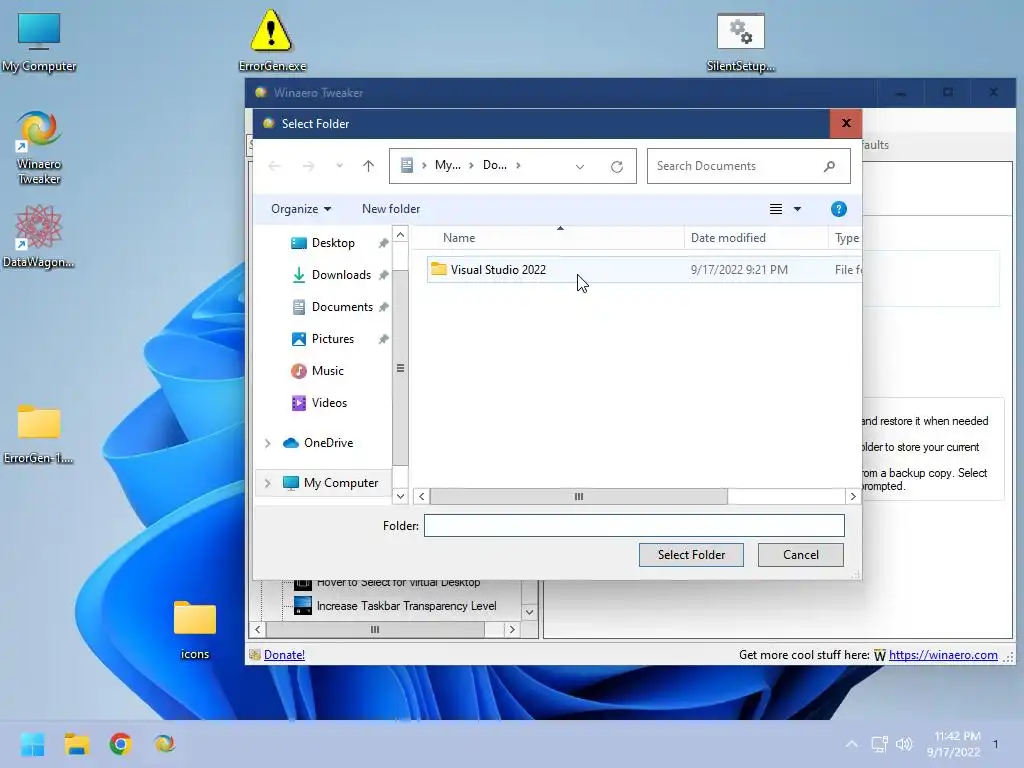Click file list scroll left arrow
This screenshot has width=1024, height=768.
[x=422, y=496]
